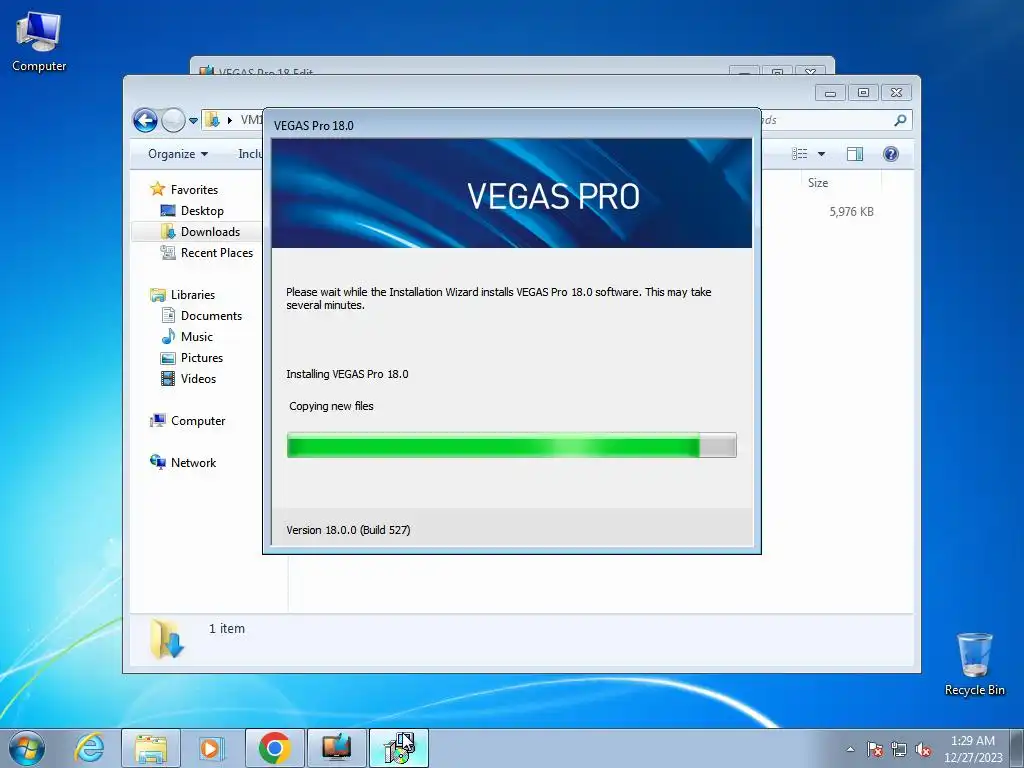The image size is (1024, 768).
Task: Click '1 item' text in details pane
Action: (227, 628)
